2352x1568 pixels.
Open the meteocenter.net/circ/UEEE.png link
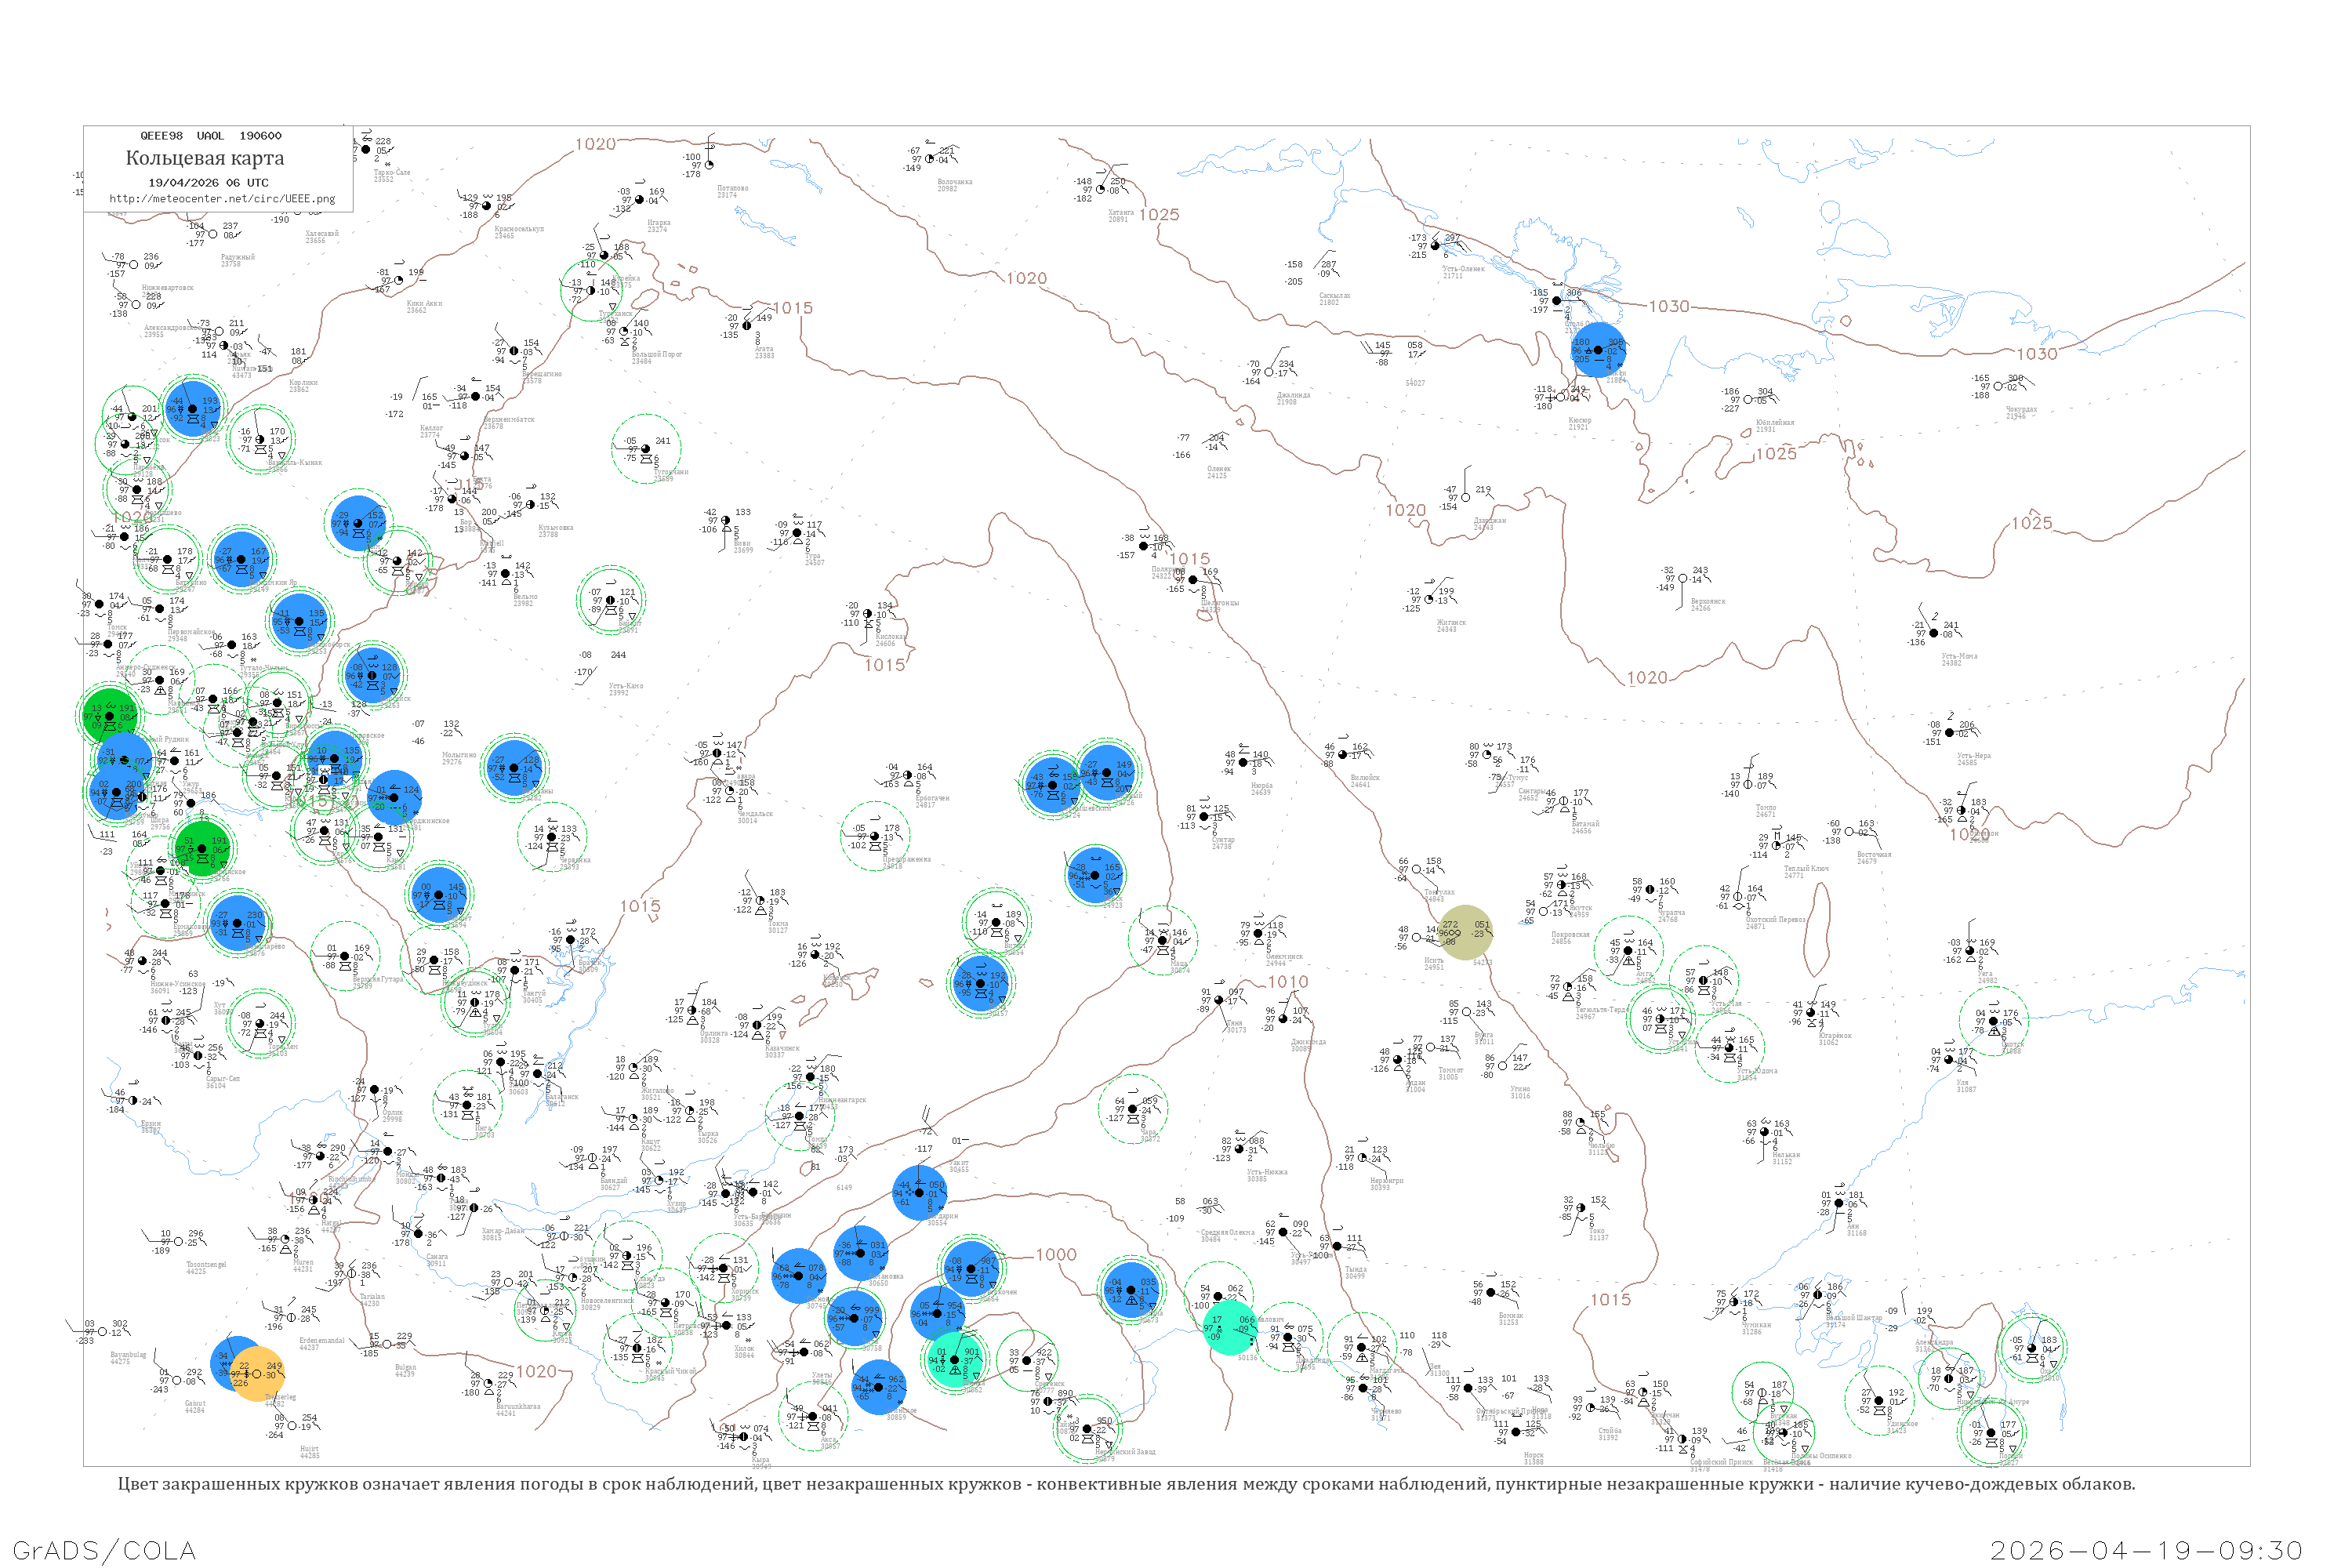pyautogui.click(x=221, y=198)
